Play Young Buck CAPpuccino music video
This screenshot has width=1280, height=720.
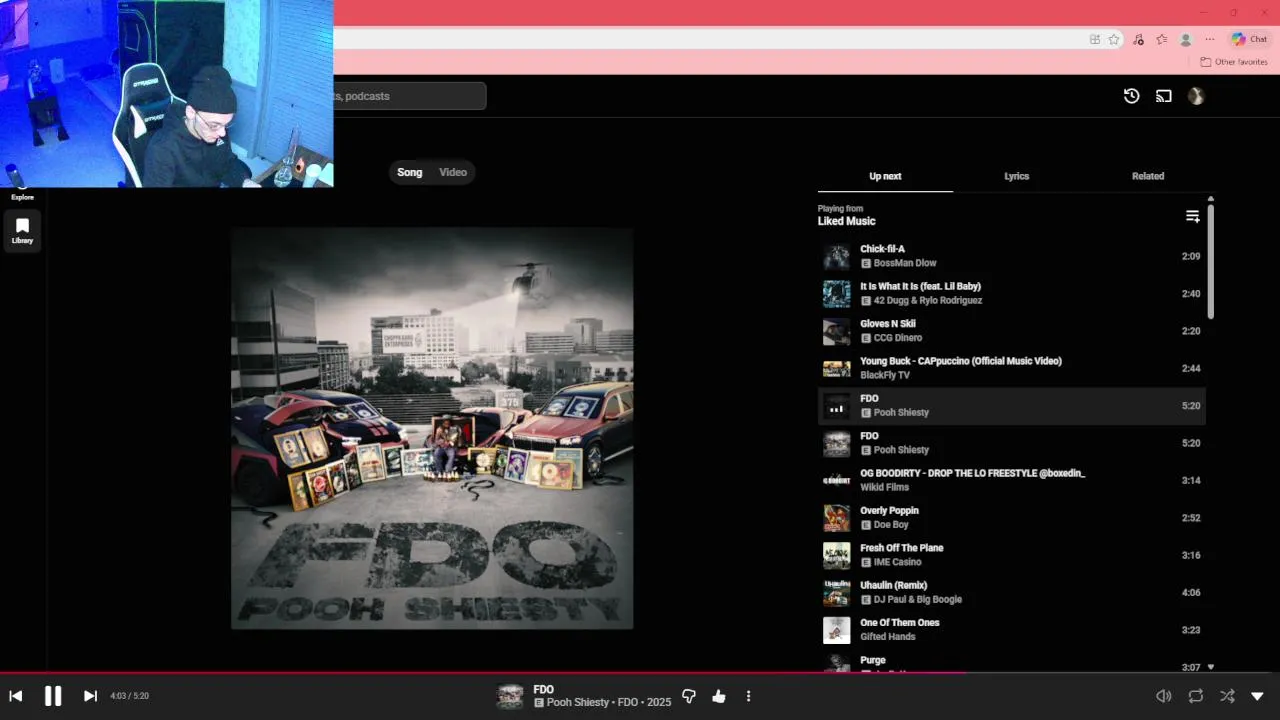[1012, 368]
